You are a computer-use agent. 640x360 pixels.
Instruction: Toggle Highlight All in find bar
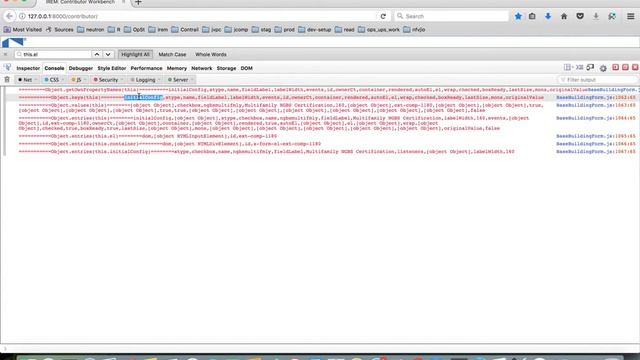click(x=135, y=54)
